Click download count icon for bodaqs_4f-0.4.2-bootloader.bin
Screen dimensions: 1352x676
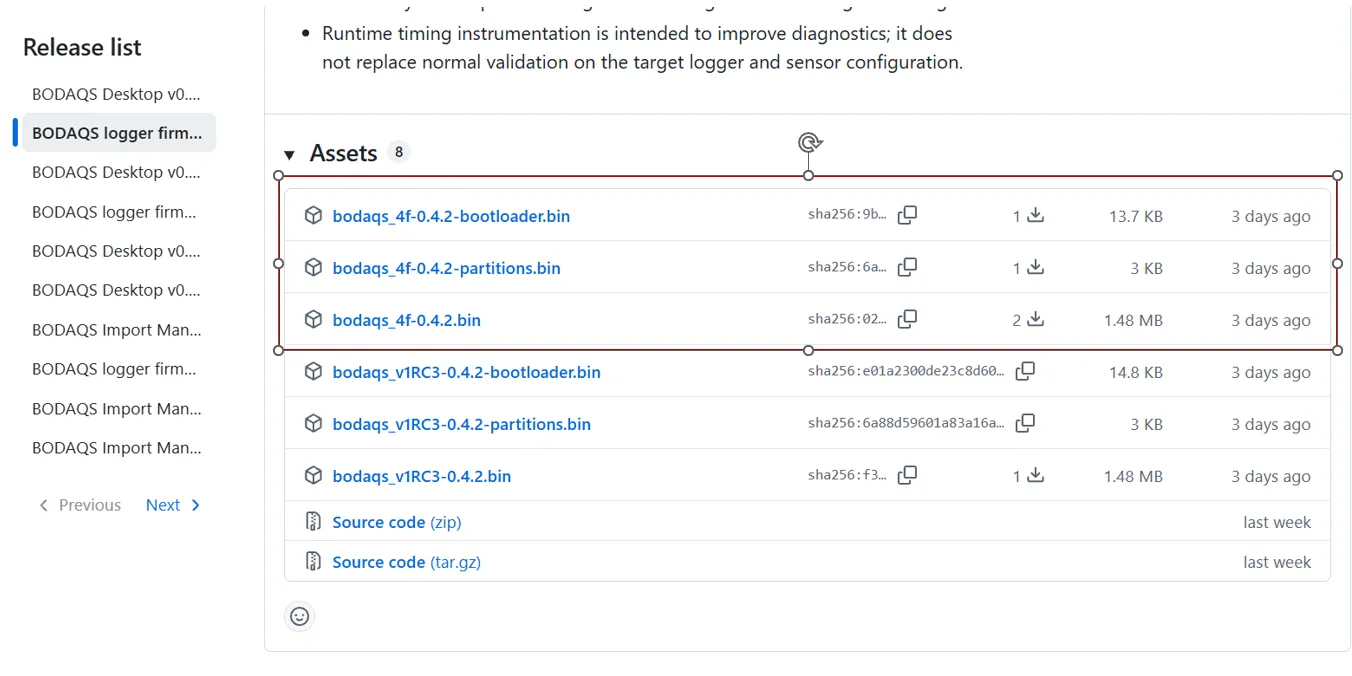pos(1036,215)
